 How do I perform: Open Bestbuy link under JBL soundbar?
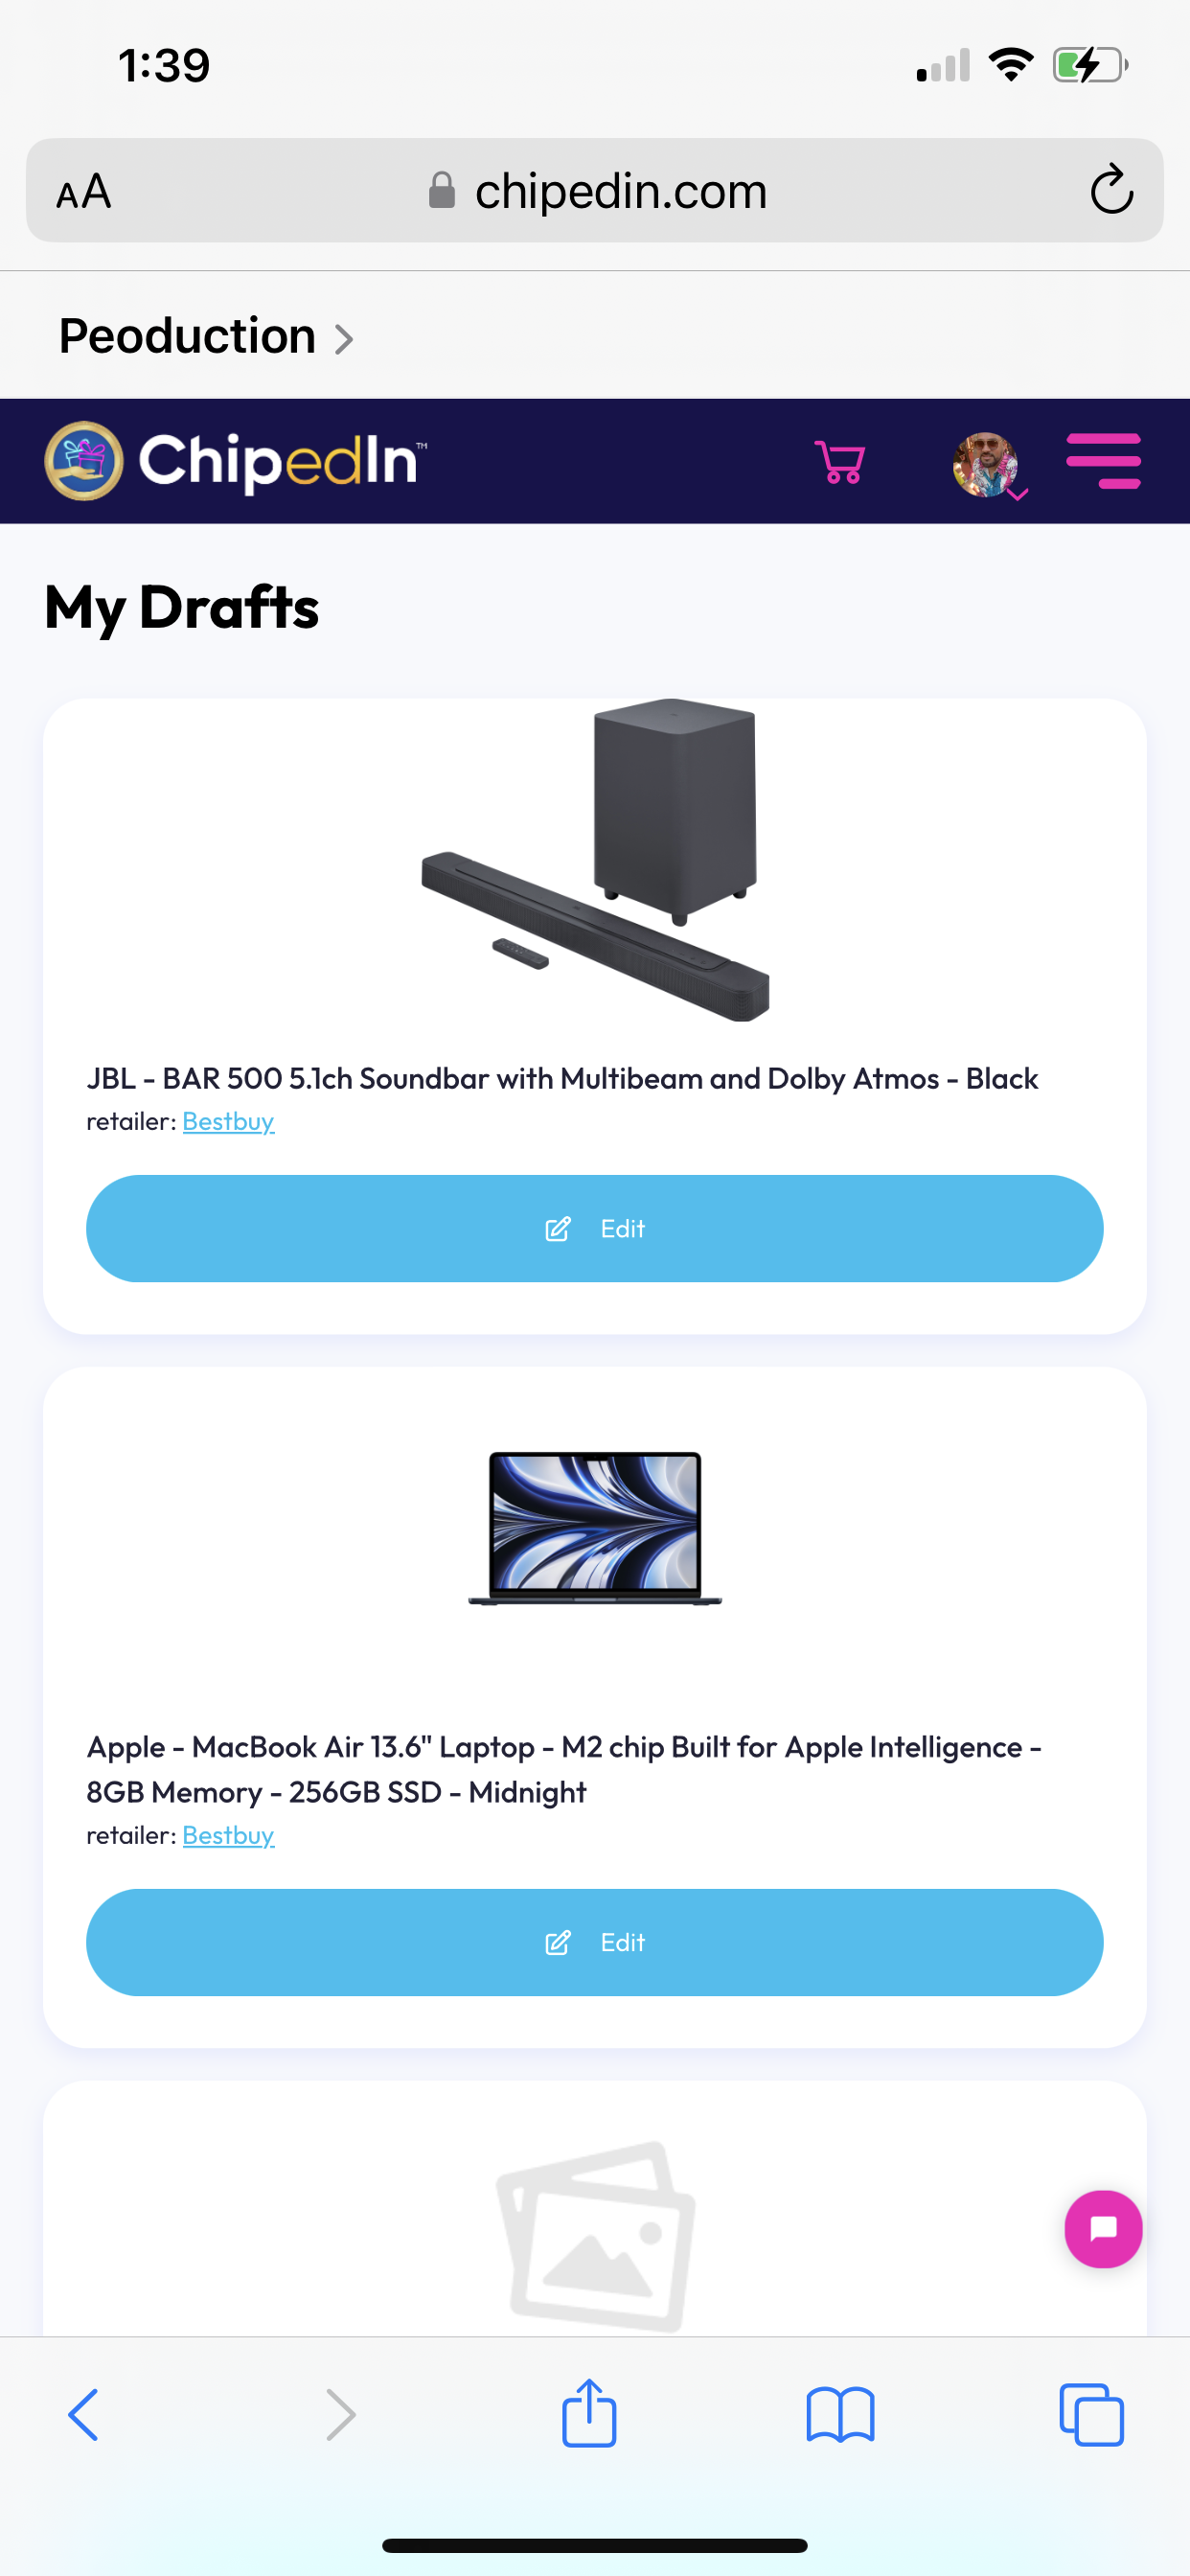228,1121
